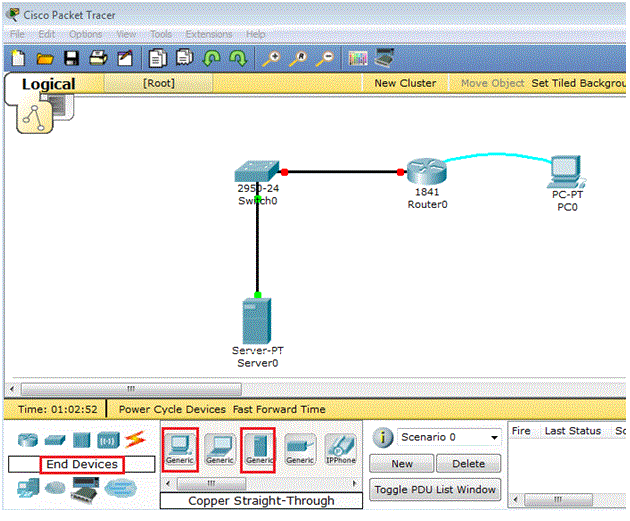The width and height of the screenshot is (630, 521).
Task: Click the Fire column header
Action: pos(521,431)
